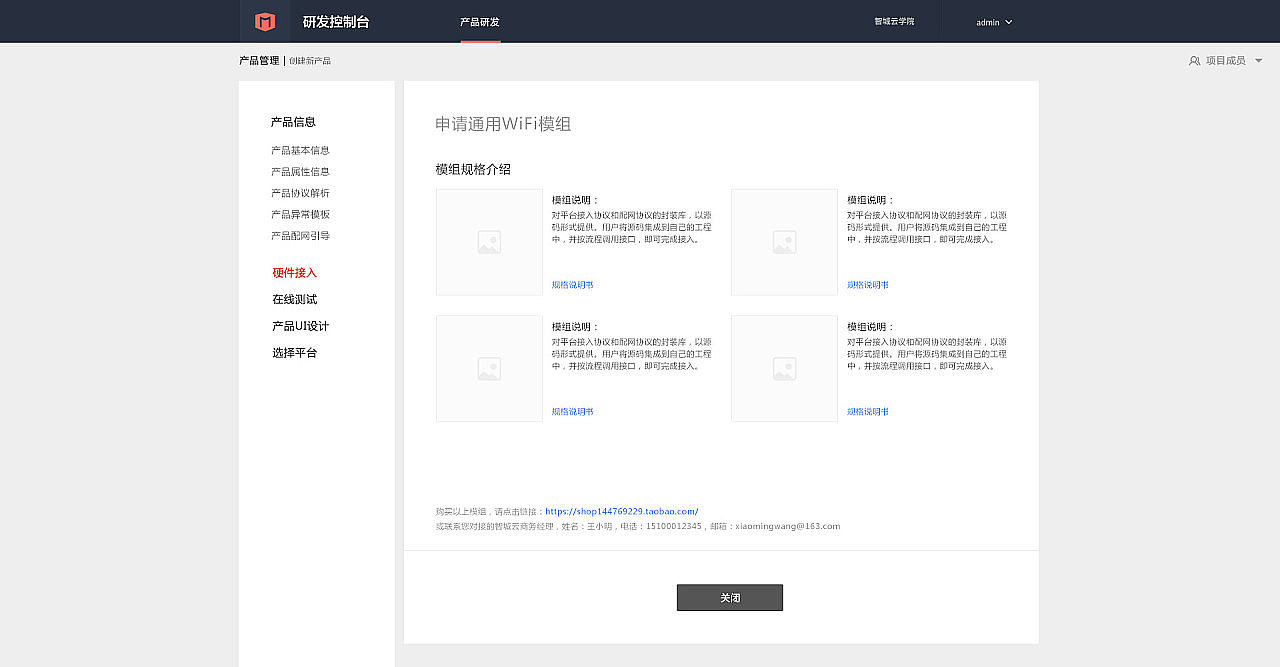The width and height of the screenshot is (1280, 667).
Task: Click the 创建新产品 breadcrumb link
Action: pyautogui.click(x=310, y=60)
